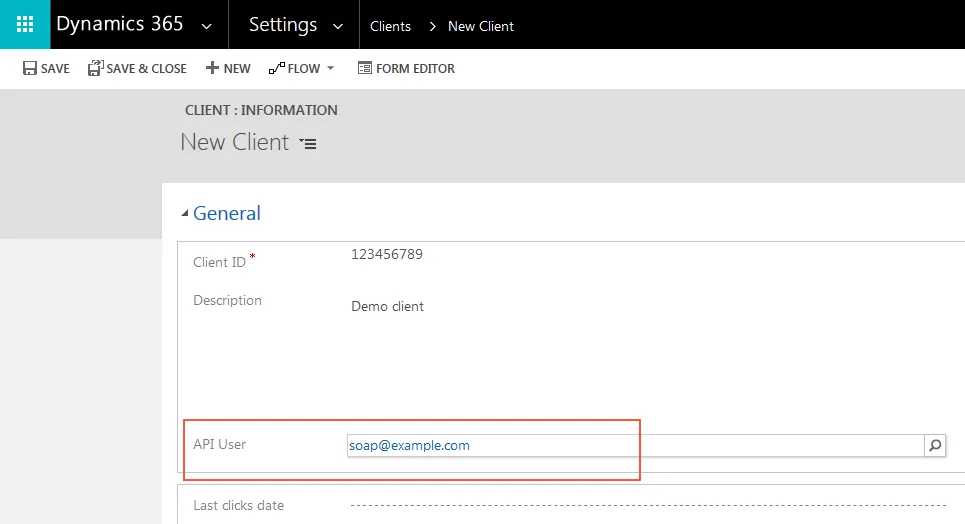
Task: Select New Client in the breadcrumb
Action: tap(481, 26)
